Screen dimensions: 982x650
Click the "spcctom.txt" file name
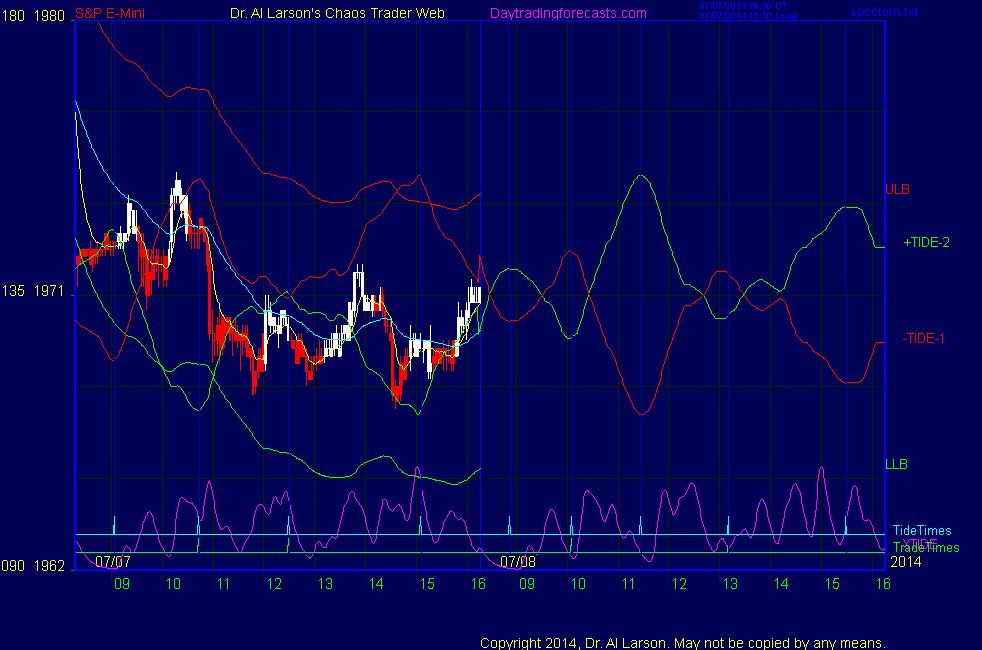884,12
